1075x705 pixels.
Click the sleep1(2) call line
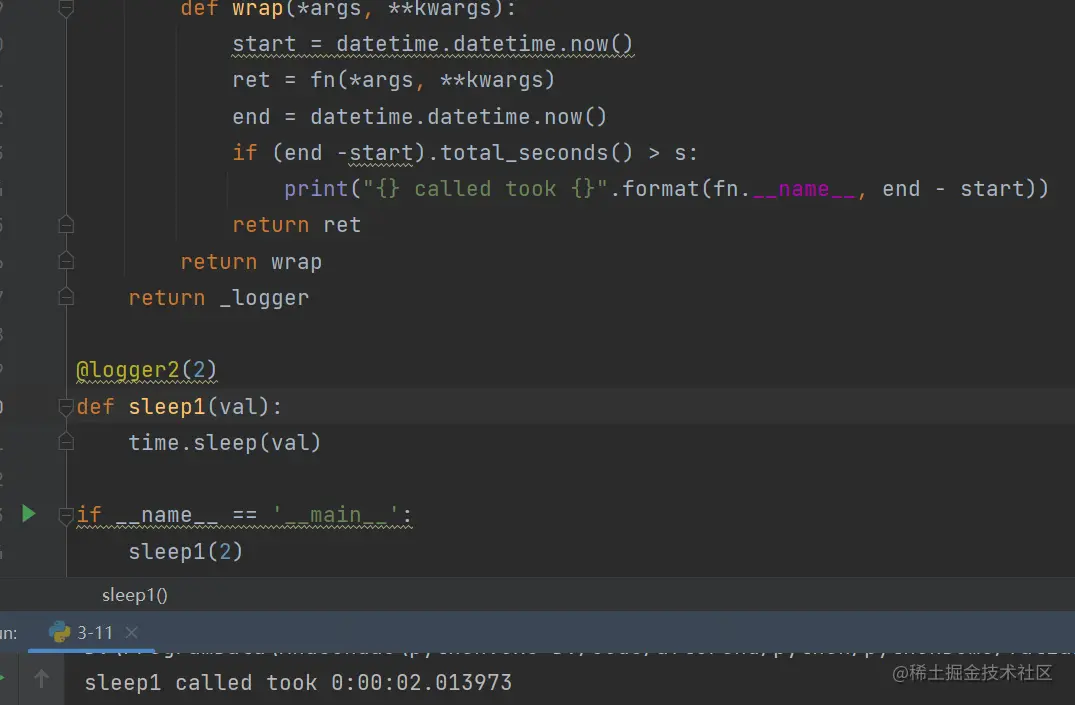tap(186, 551)
